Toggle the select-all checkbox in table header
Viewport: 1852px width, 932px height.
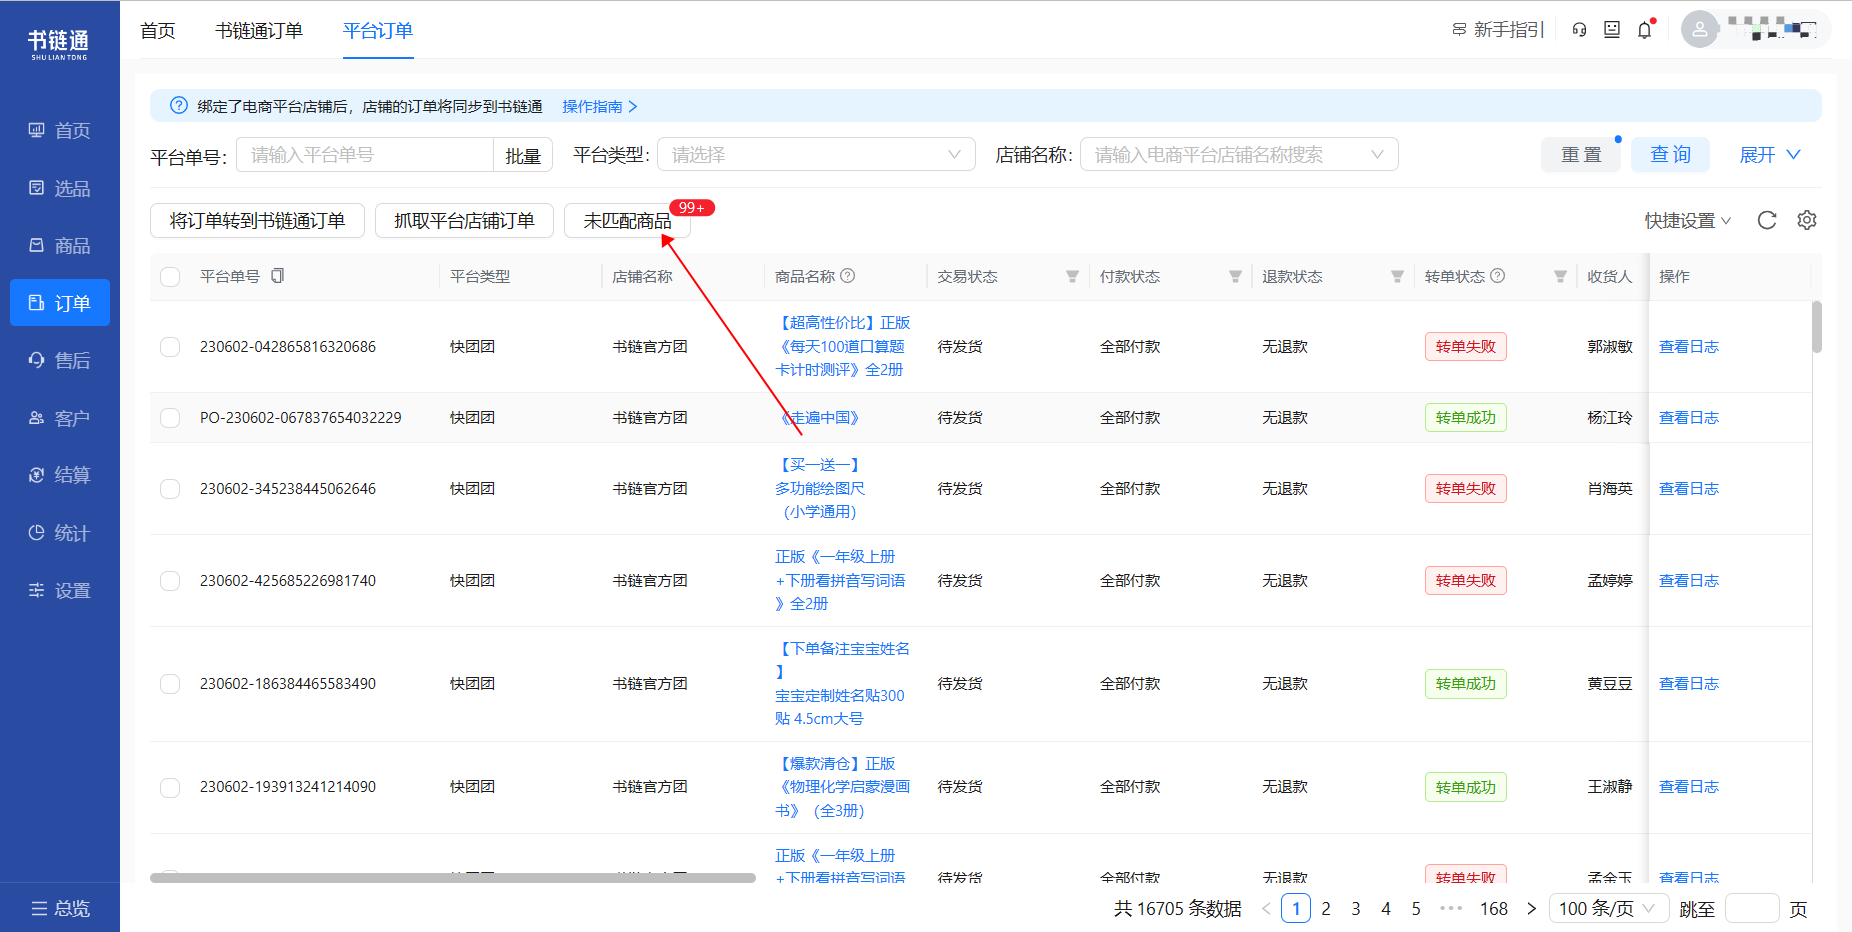[x=170, y=277]
